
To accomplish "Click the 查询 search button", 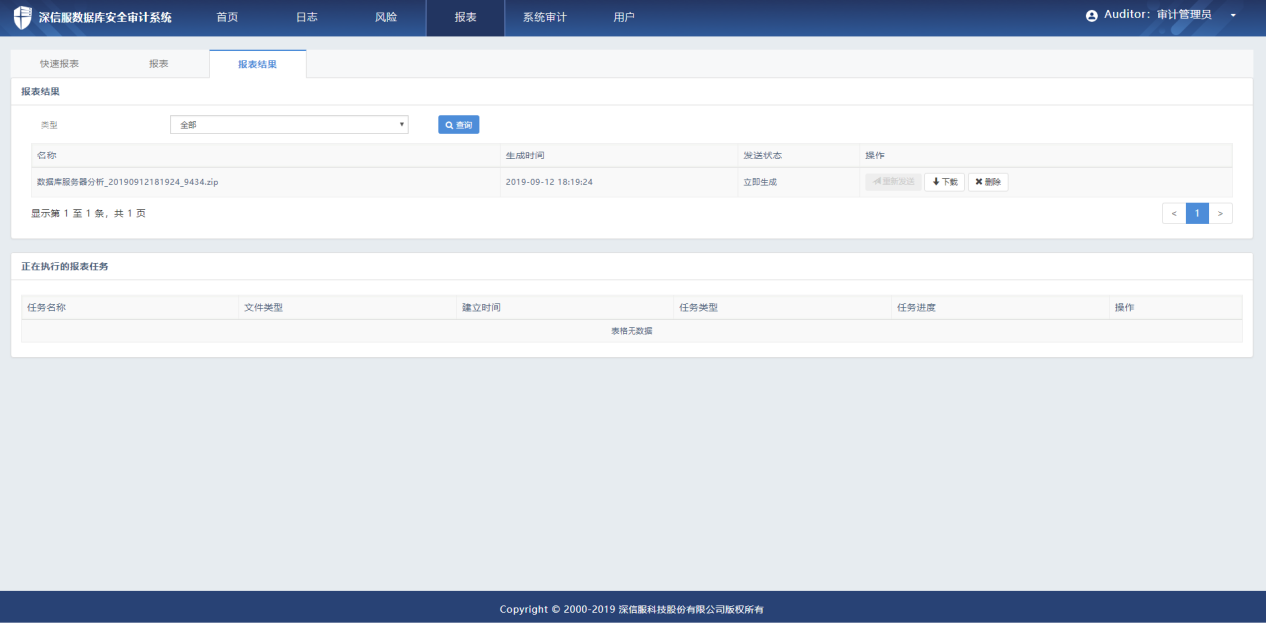I will 458,125.
